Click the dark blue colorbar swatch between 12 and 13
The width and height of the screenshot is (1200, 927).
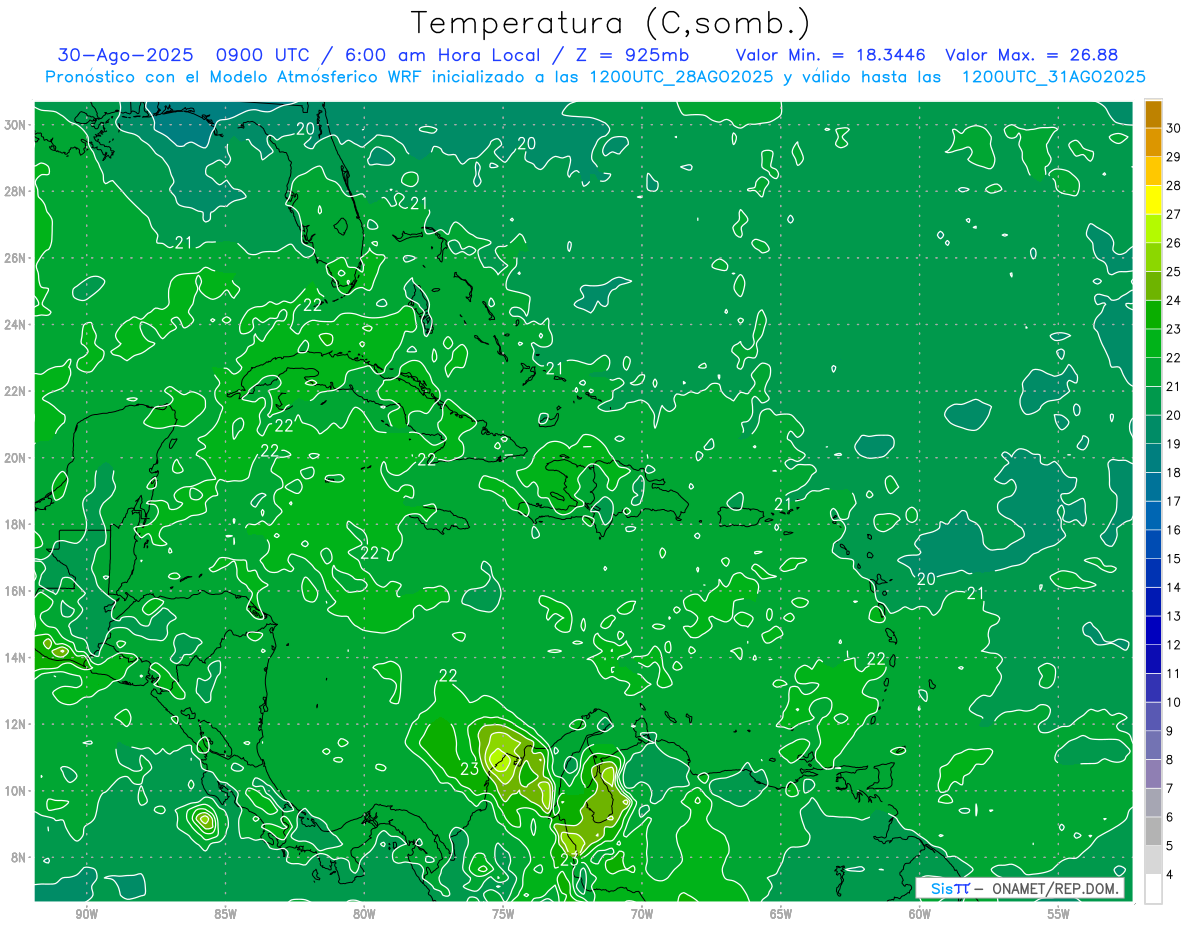[x=1153, y=631]
